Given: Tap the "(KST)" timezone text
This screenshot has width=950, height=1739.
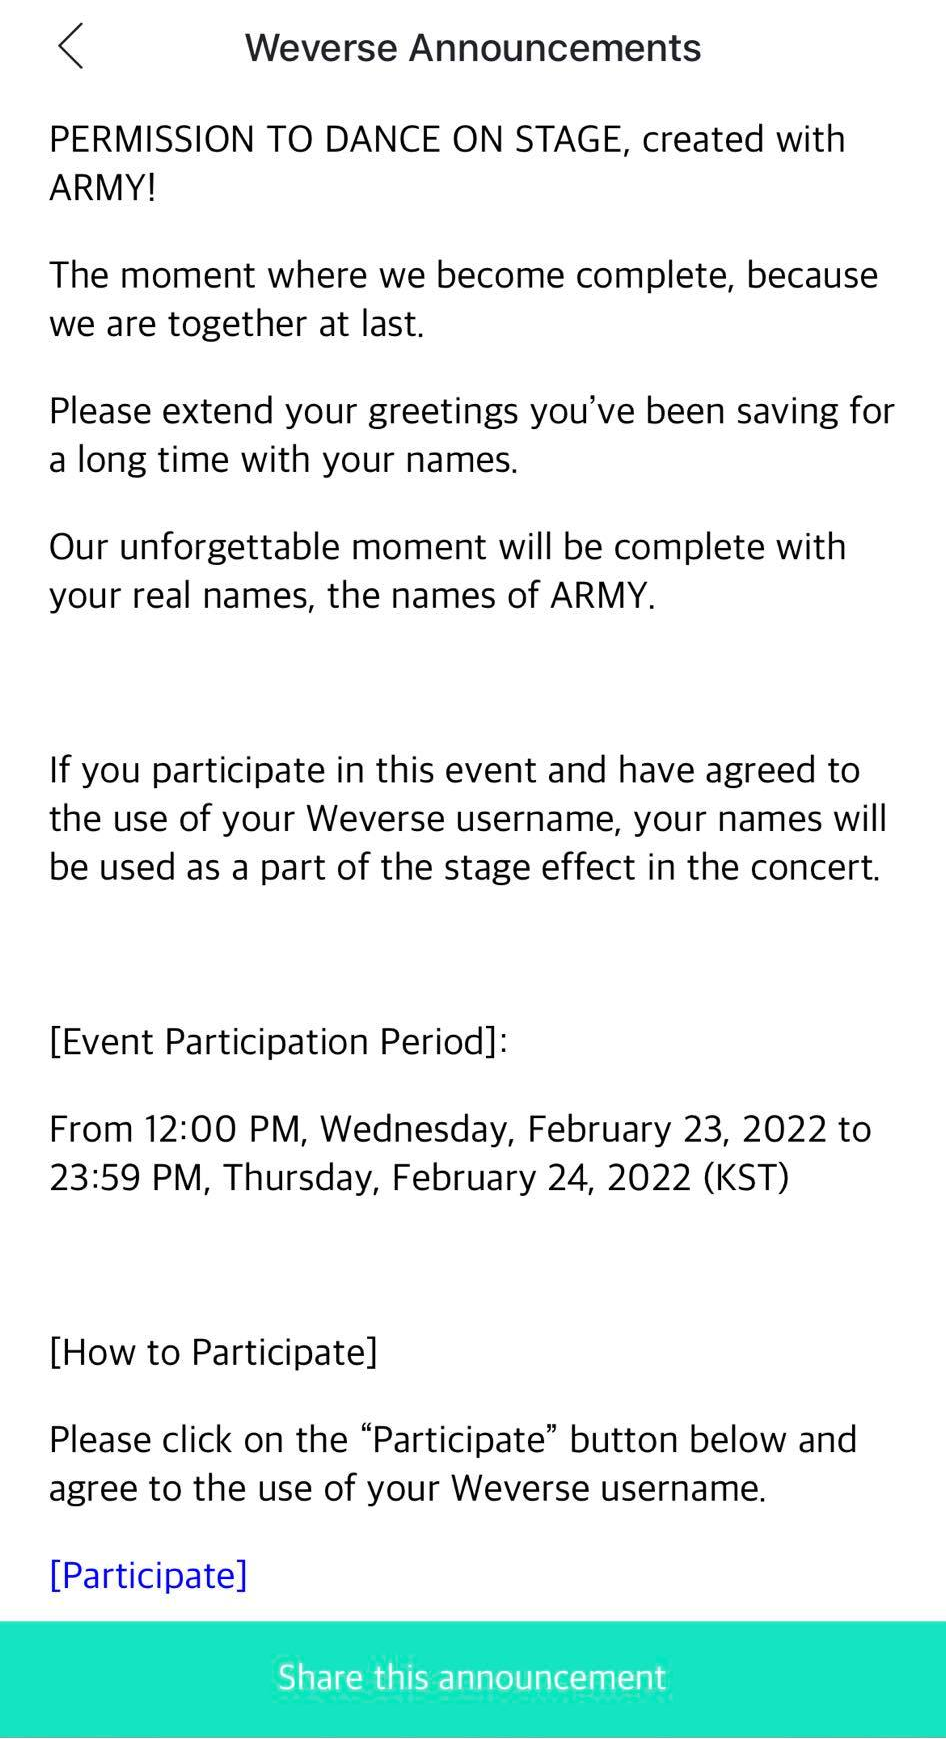Looking at the screenshot, I should [746, 1178].
